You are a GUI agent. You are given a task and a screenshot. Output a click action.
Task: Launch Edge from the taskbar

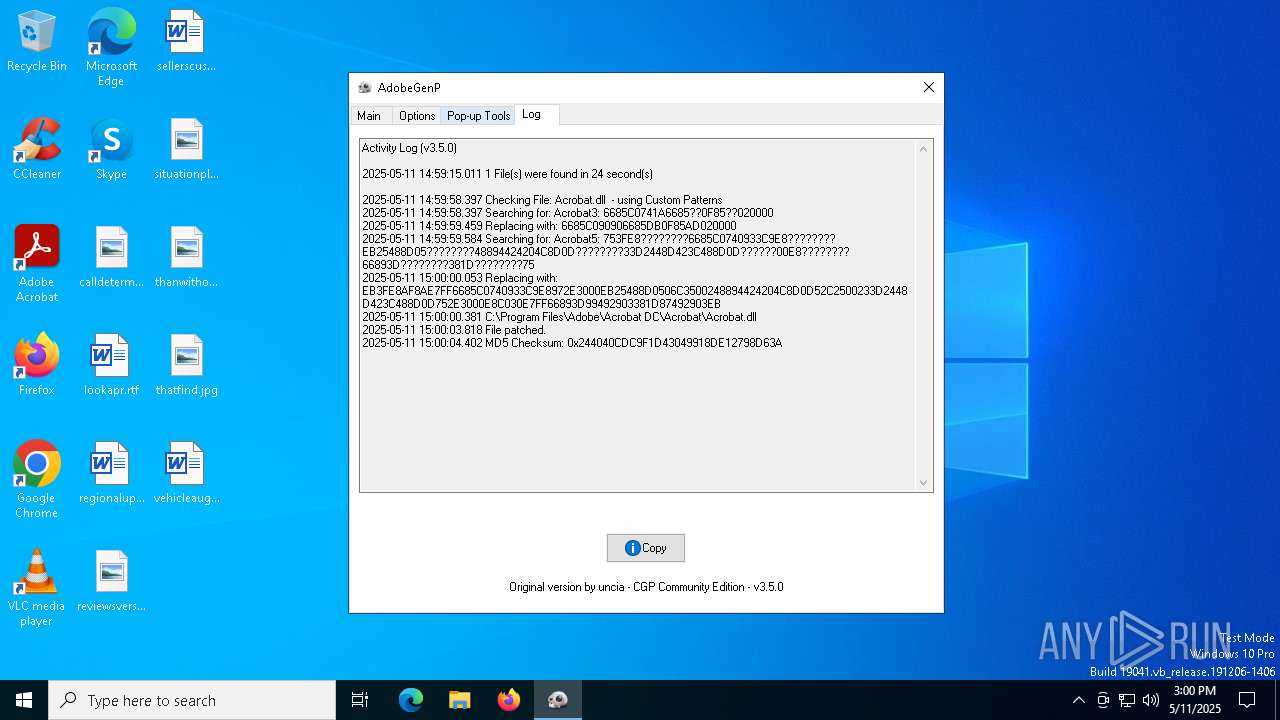[411, 700]
